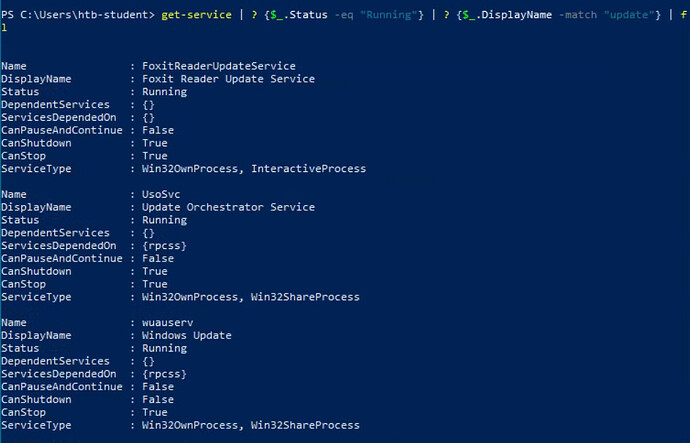Viewport: 690px width, 443px height.
Task: Click CanPauseAndContinue label of FoxitReaderUpdateService
Action: tap(62, 130)
